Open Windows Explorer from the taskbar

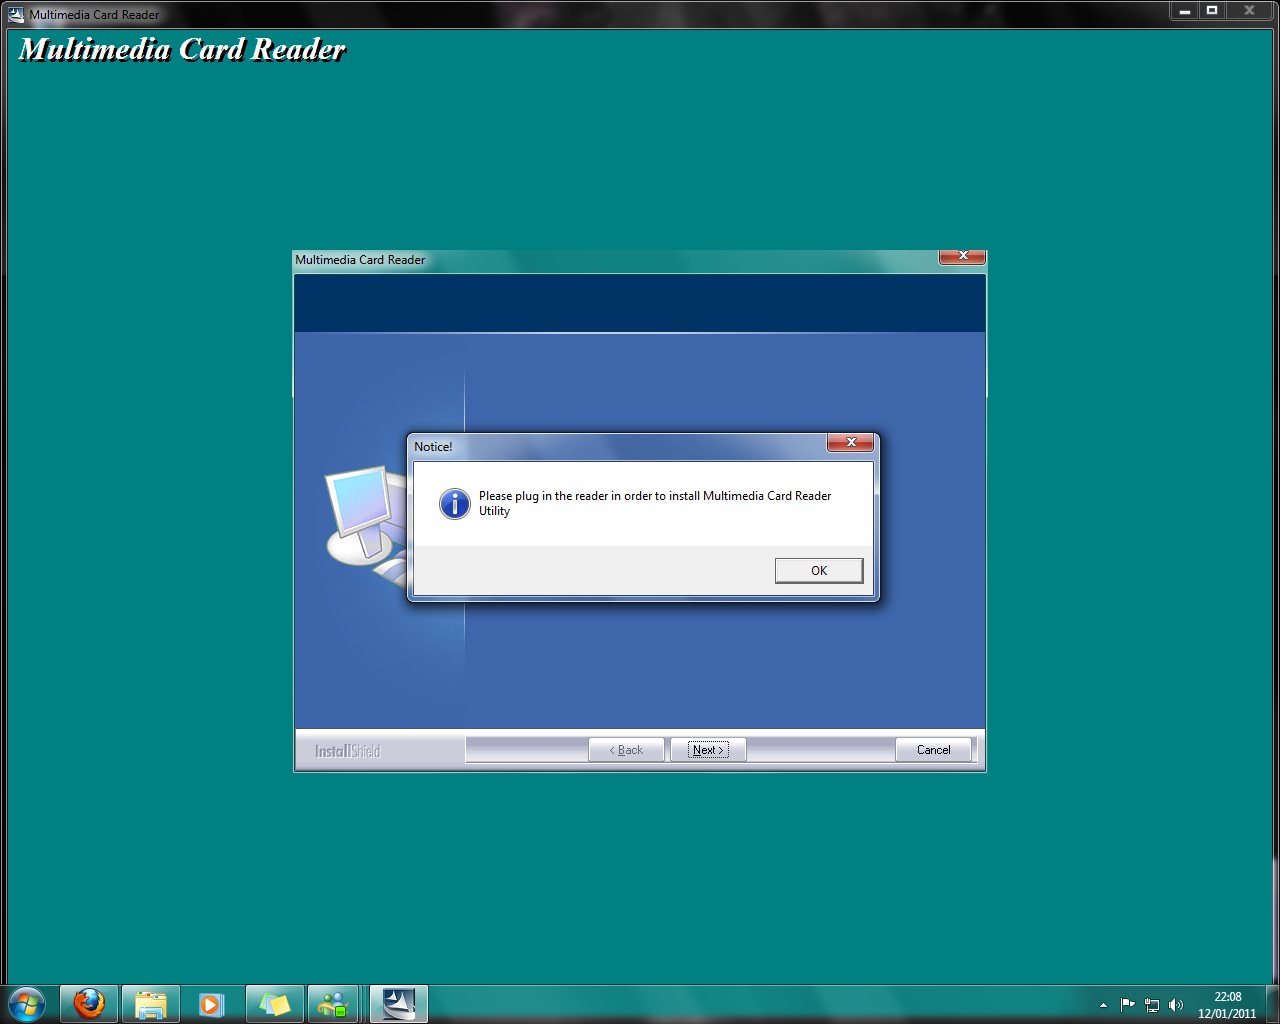150,1004
